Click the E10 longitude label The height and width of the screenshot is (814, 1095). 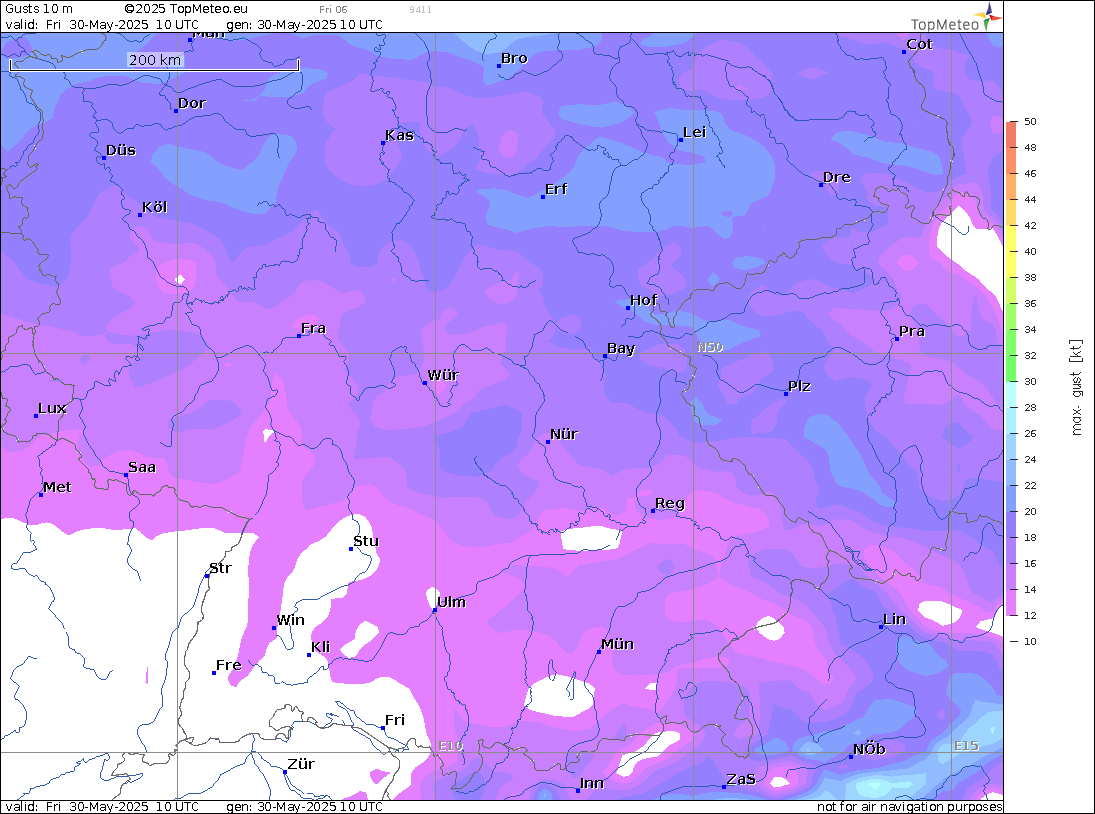(450, 746)
